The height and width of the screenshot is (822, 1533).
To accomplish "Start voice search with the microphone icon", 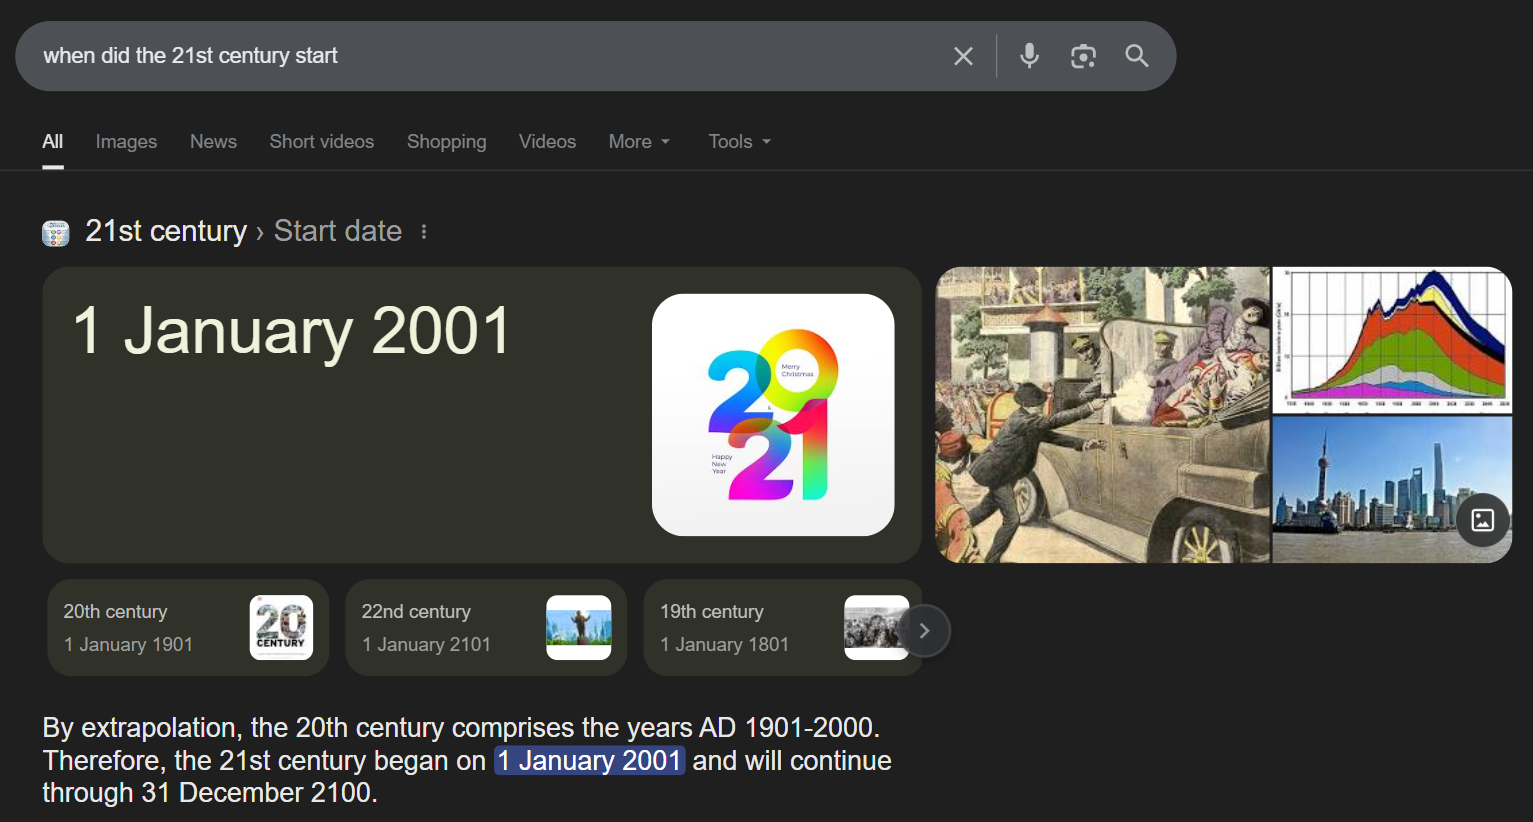I will tap(1029, 56).
